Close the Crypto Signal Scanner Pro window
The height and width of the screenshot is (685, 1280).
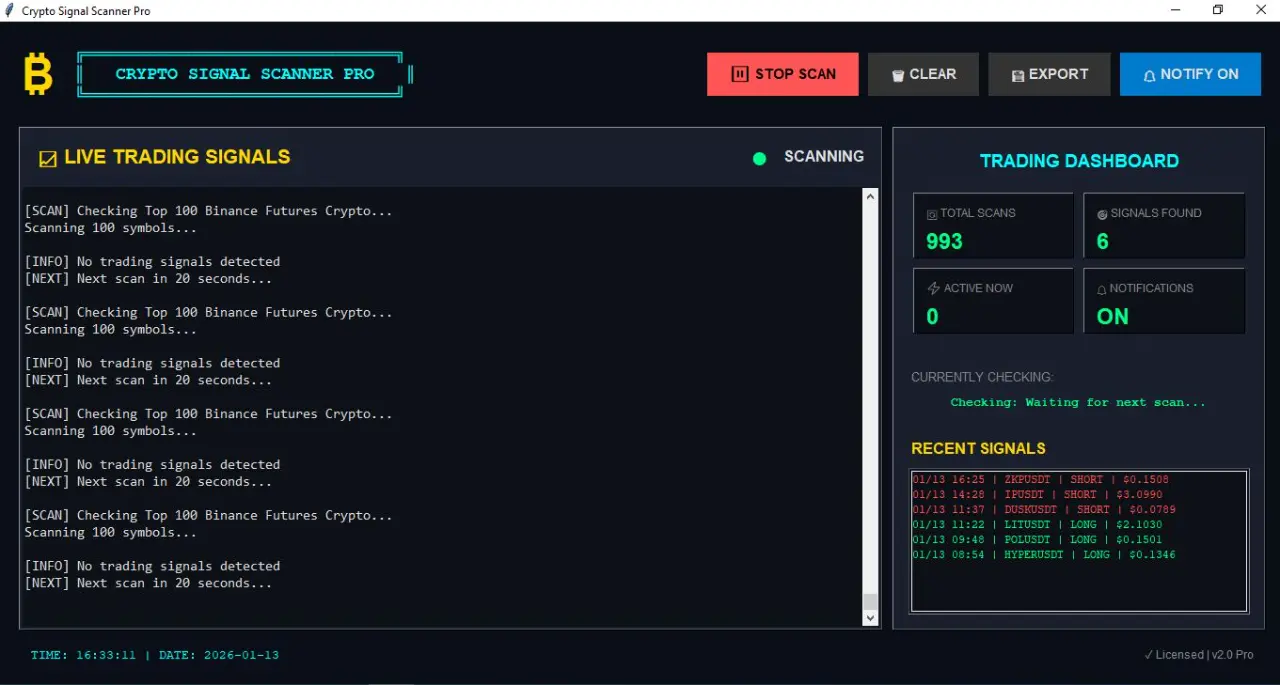coord(1260,10)
